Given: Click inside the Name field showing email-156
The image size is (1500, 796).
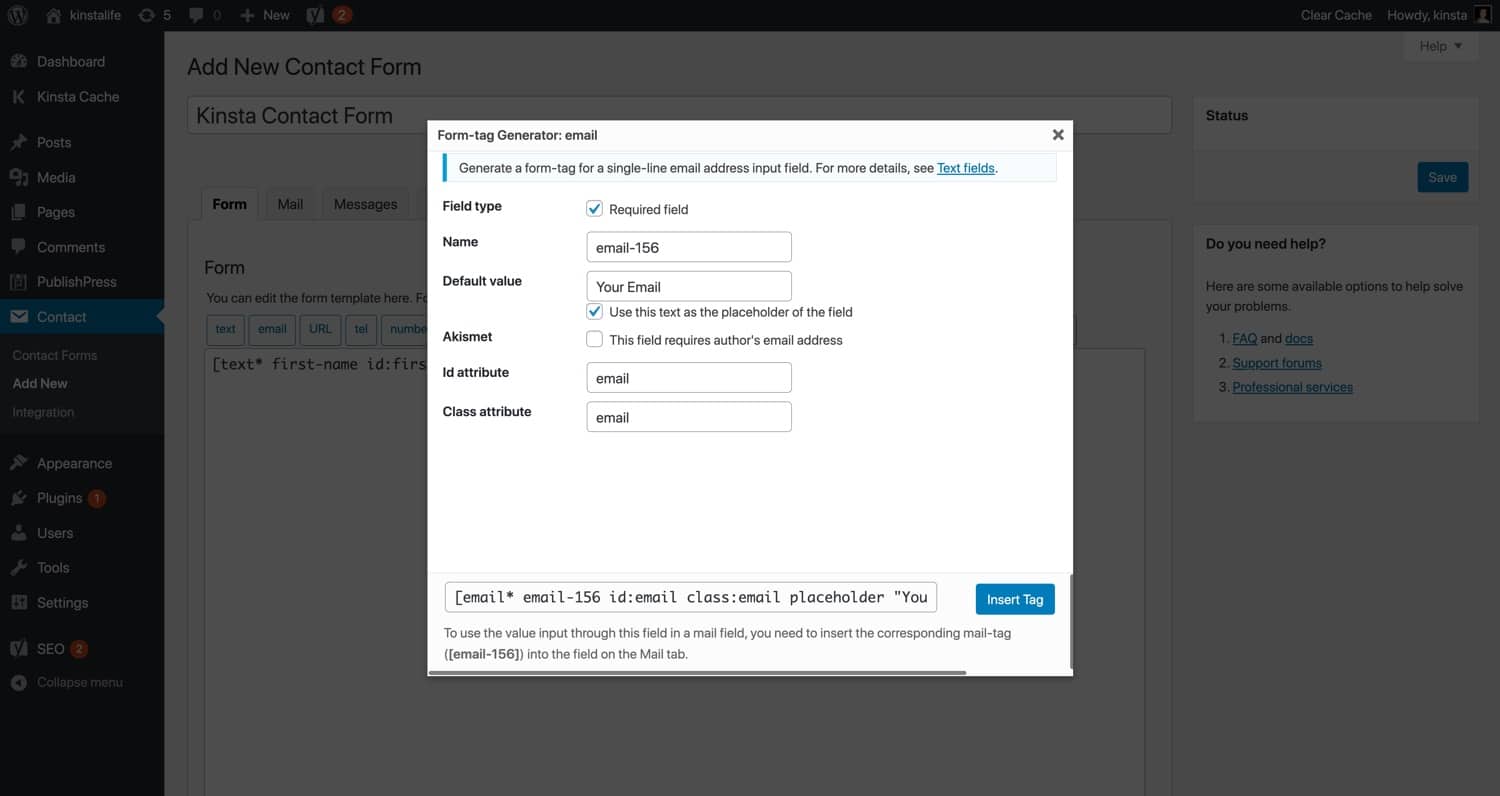Looking at the screenshot, I should coord(688,246).
